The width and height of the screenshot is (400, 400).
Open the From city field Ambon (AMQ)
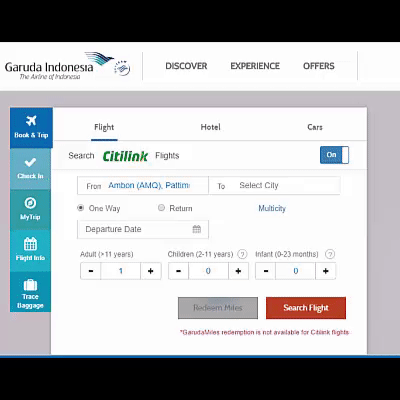143,186
